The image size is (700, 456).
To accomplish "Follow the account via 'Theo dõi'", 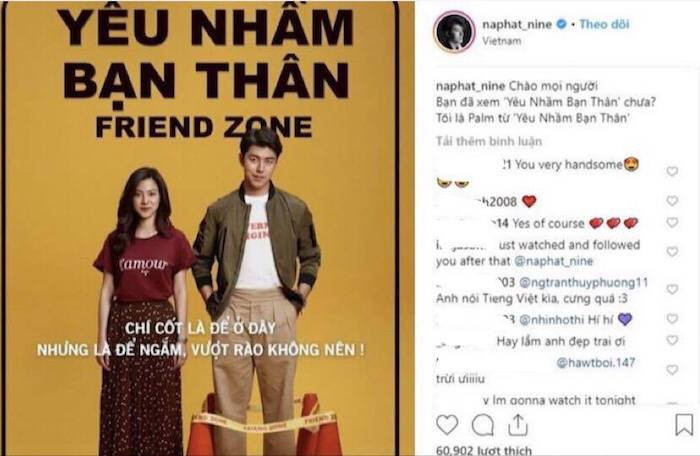I will [x=604, y=24].
